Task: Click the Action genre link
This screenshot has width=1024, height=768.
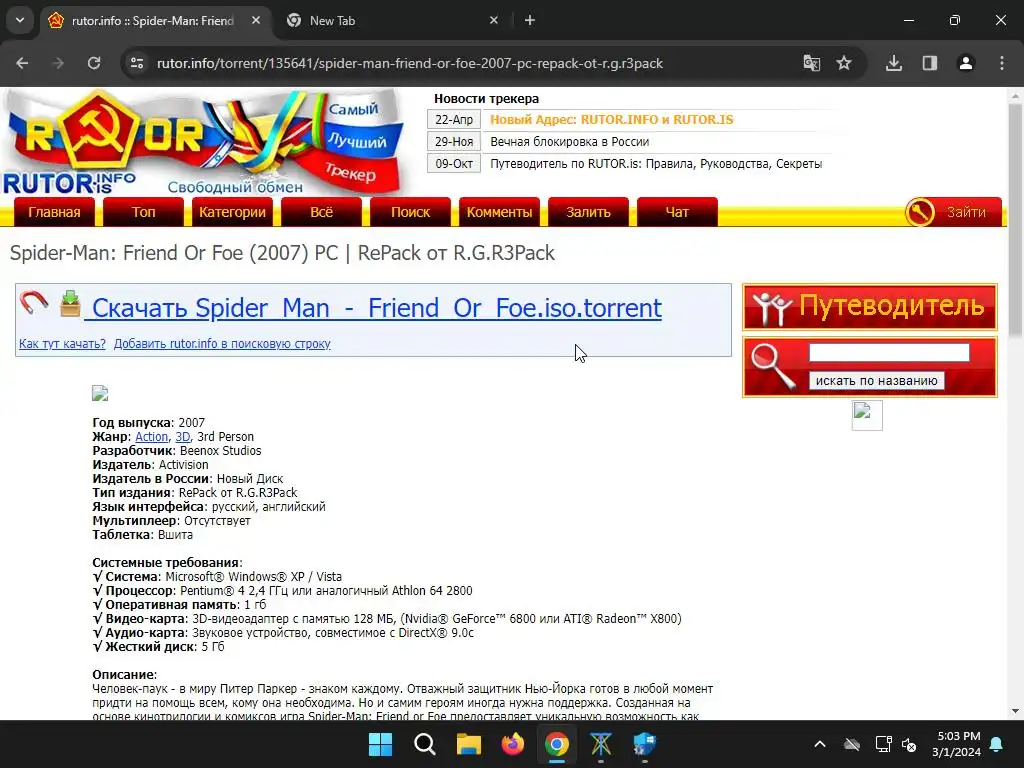Action: 152,437
